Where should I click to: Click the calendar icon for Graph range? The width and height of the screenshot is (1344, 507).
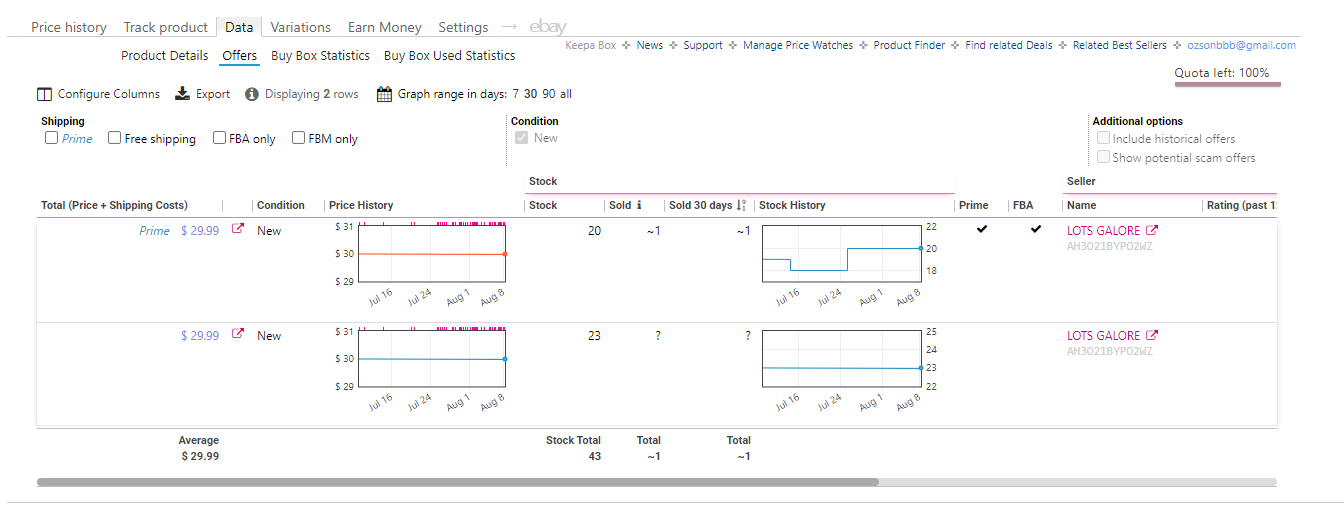[x=384, y=94]
